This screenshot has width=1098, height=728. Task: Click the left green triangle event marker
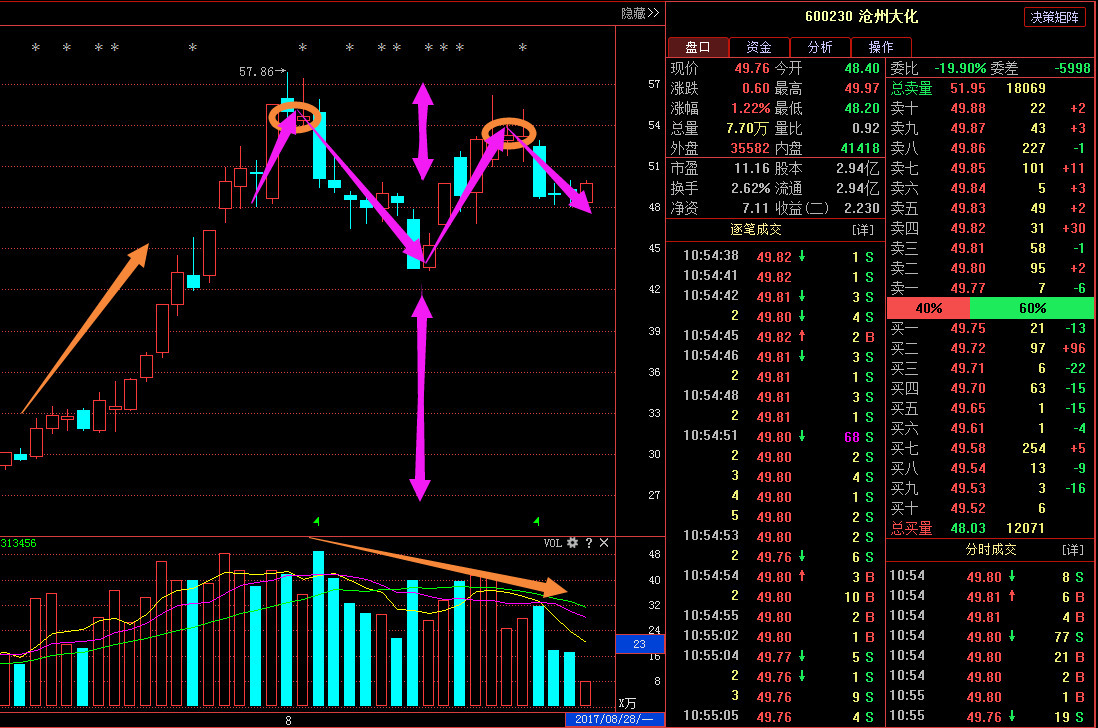coord(317,521)
